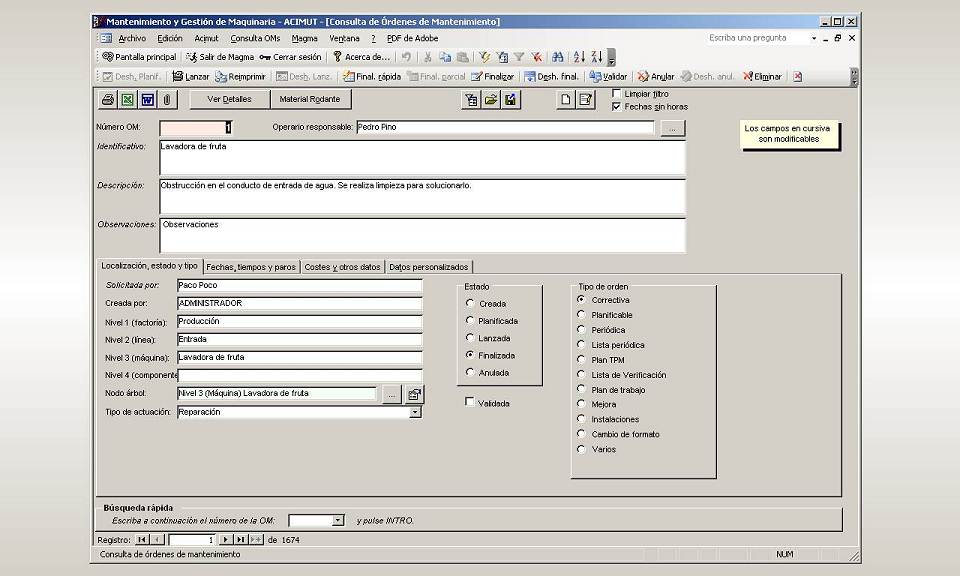Open the paperclip attachments button
Screen dimensions: 960x576
(x=167, y=99)
